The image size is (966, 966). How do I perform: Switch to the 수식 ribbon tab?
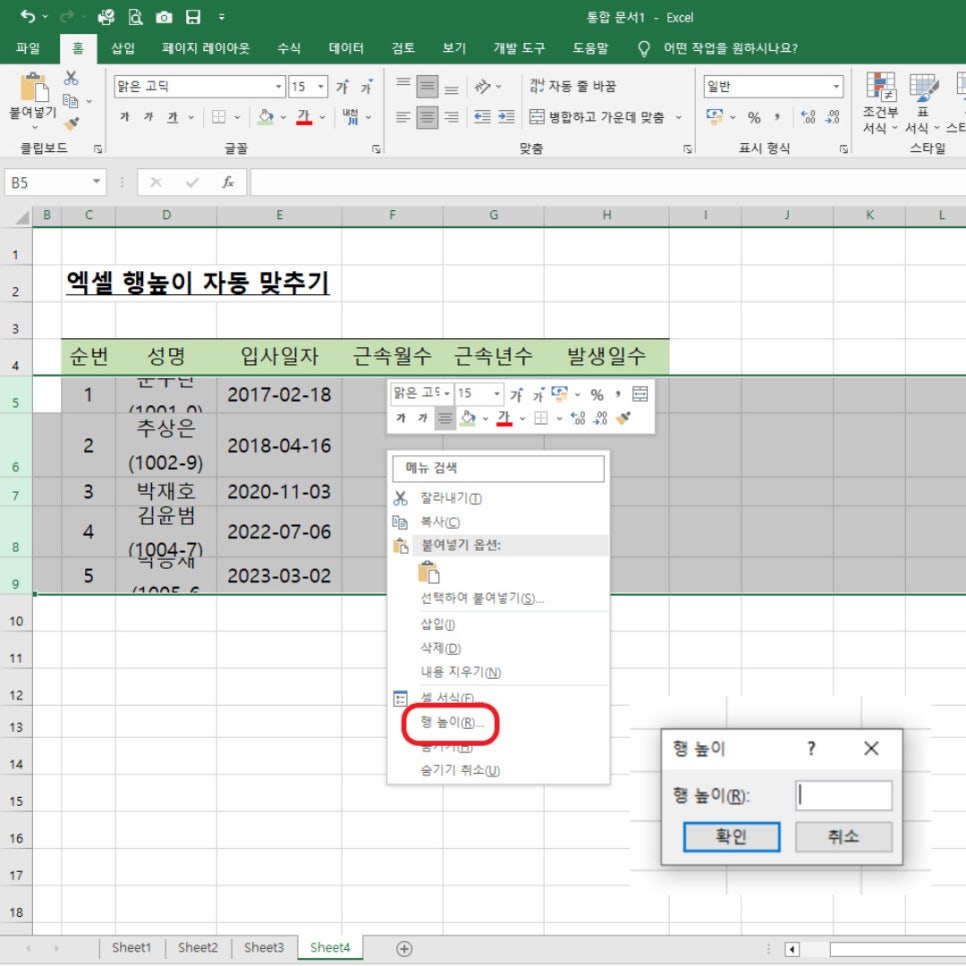[x=288, y=48]
